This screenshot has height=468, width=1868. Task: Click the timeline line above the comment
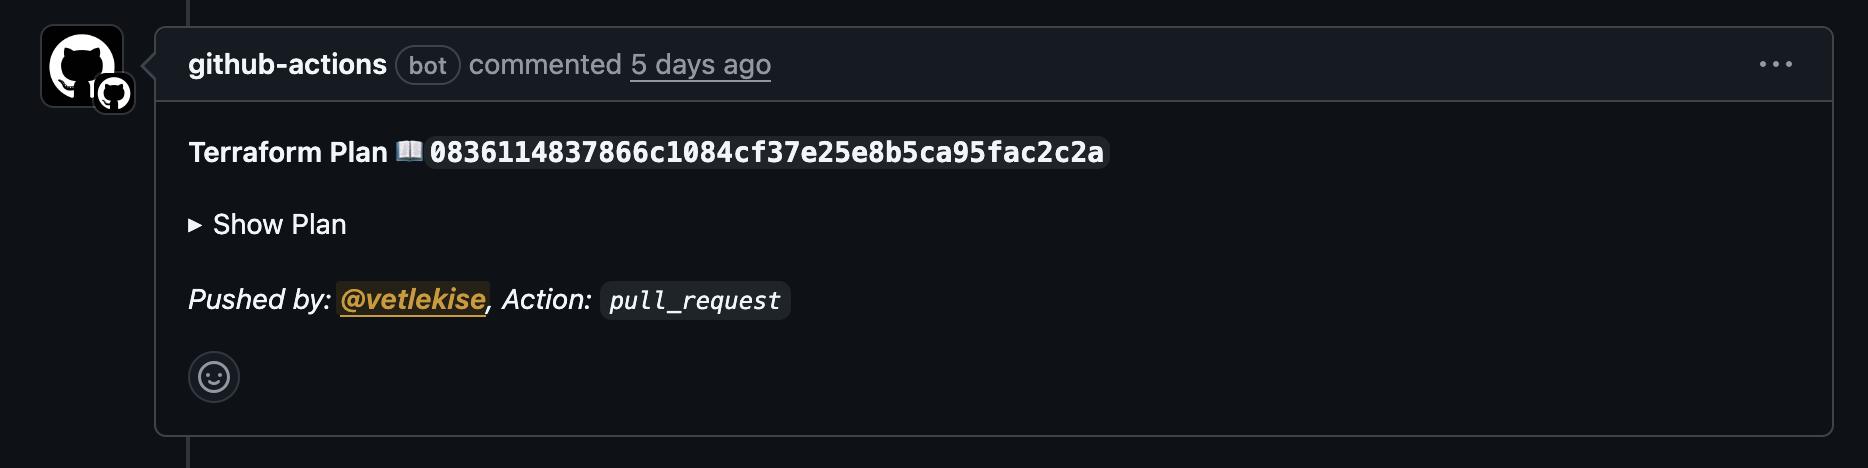tap(187, 11)
